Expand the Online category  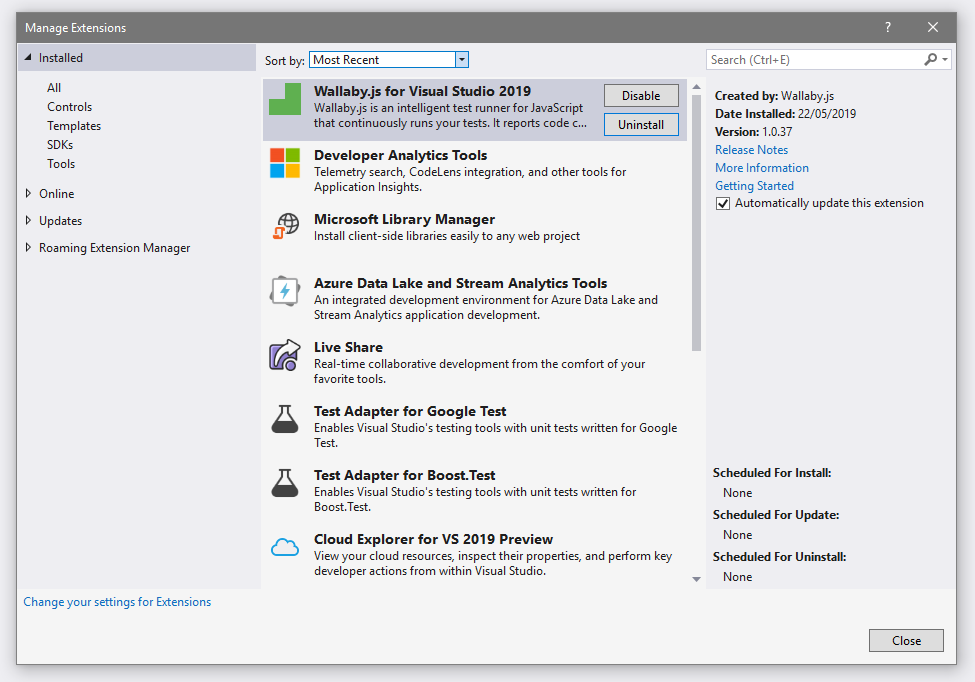coord(28,193)
